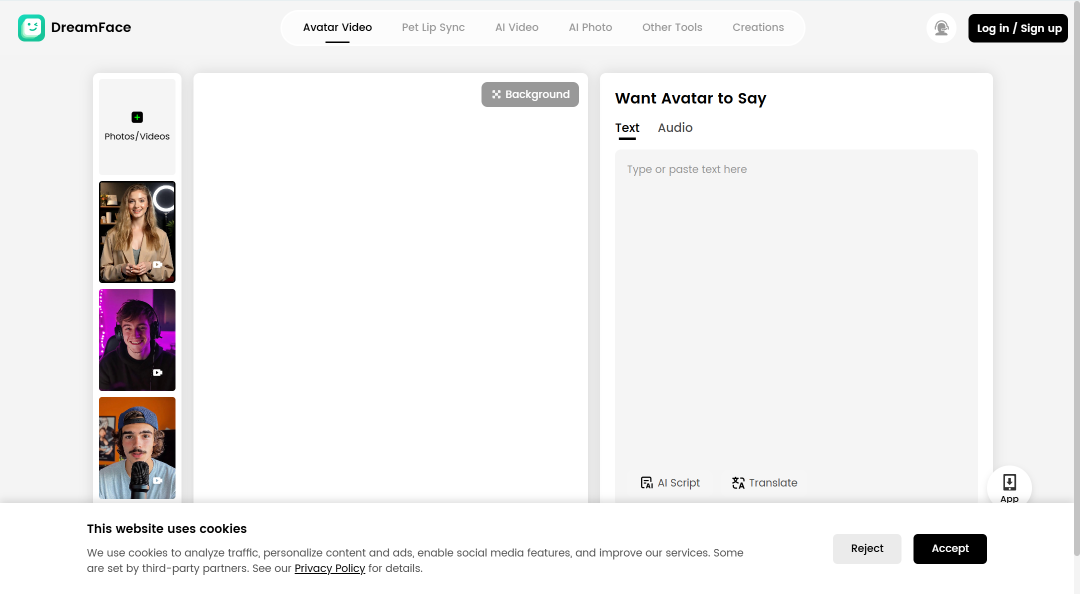The image size is (1080, 594).
Task: Click the AI Script label
Action: 678,483
